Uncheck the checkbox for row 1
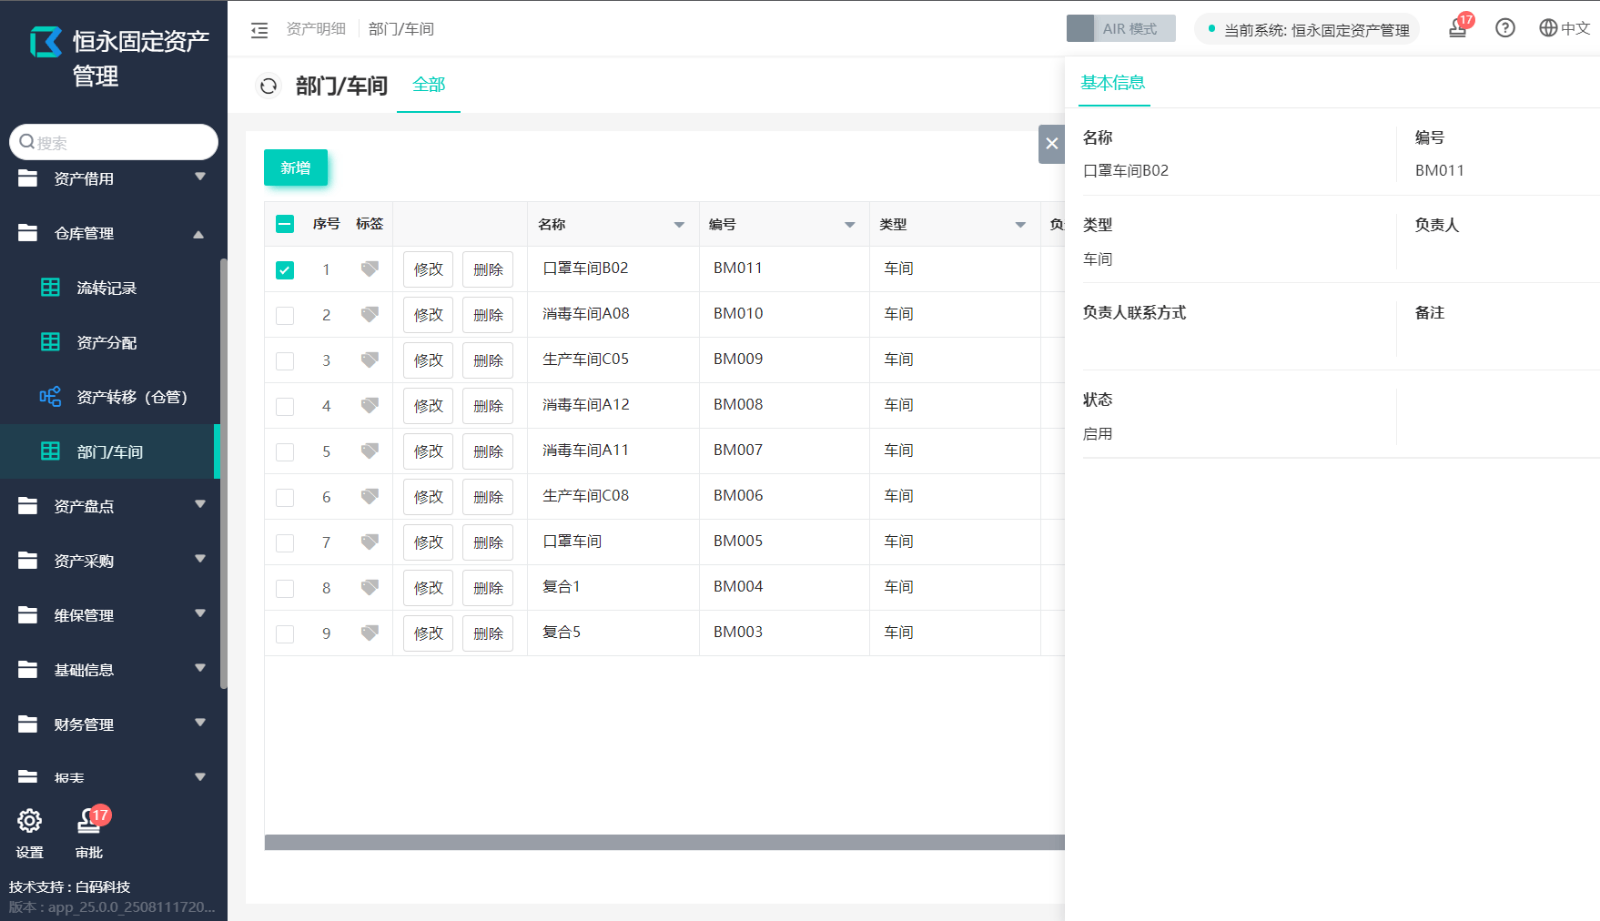Viewport: 1600px width, 921px height. (x=285, y=270)
